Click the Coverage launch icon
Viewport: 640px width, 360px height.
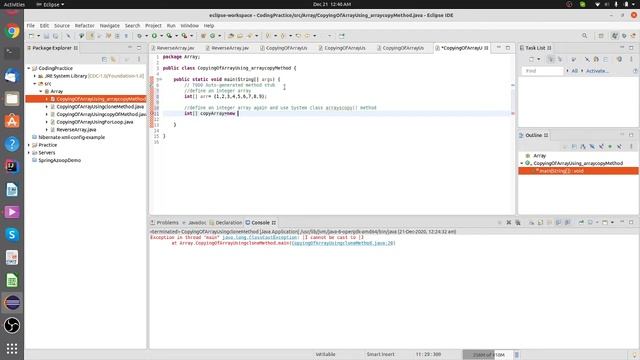pyautogui.click(x=169, y=36)
